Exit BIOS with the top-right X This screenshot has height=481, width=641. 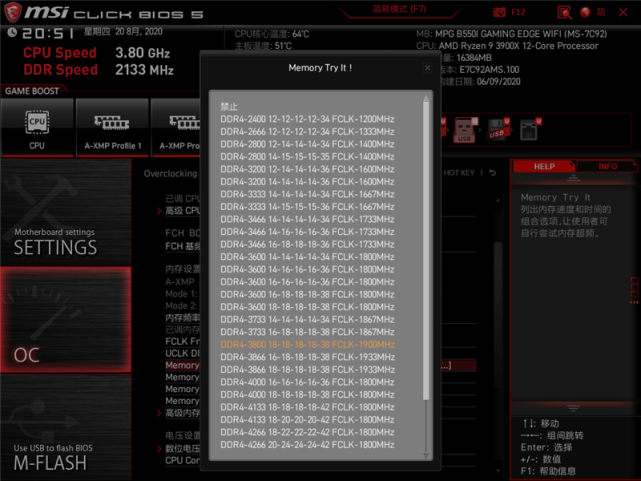[x=623, y=12]
